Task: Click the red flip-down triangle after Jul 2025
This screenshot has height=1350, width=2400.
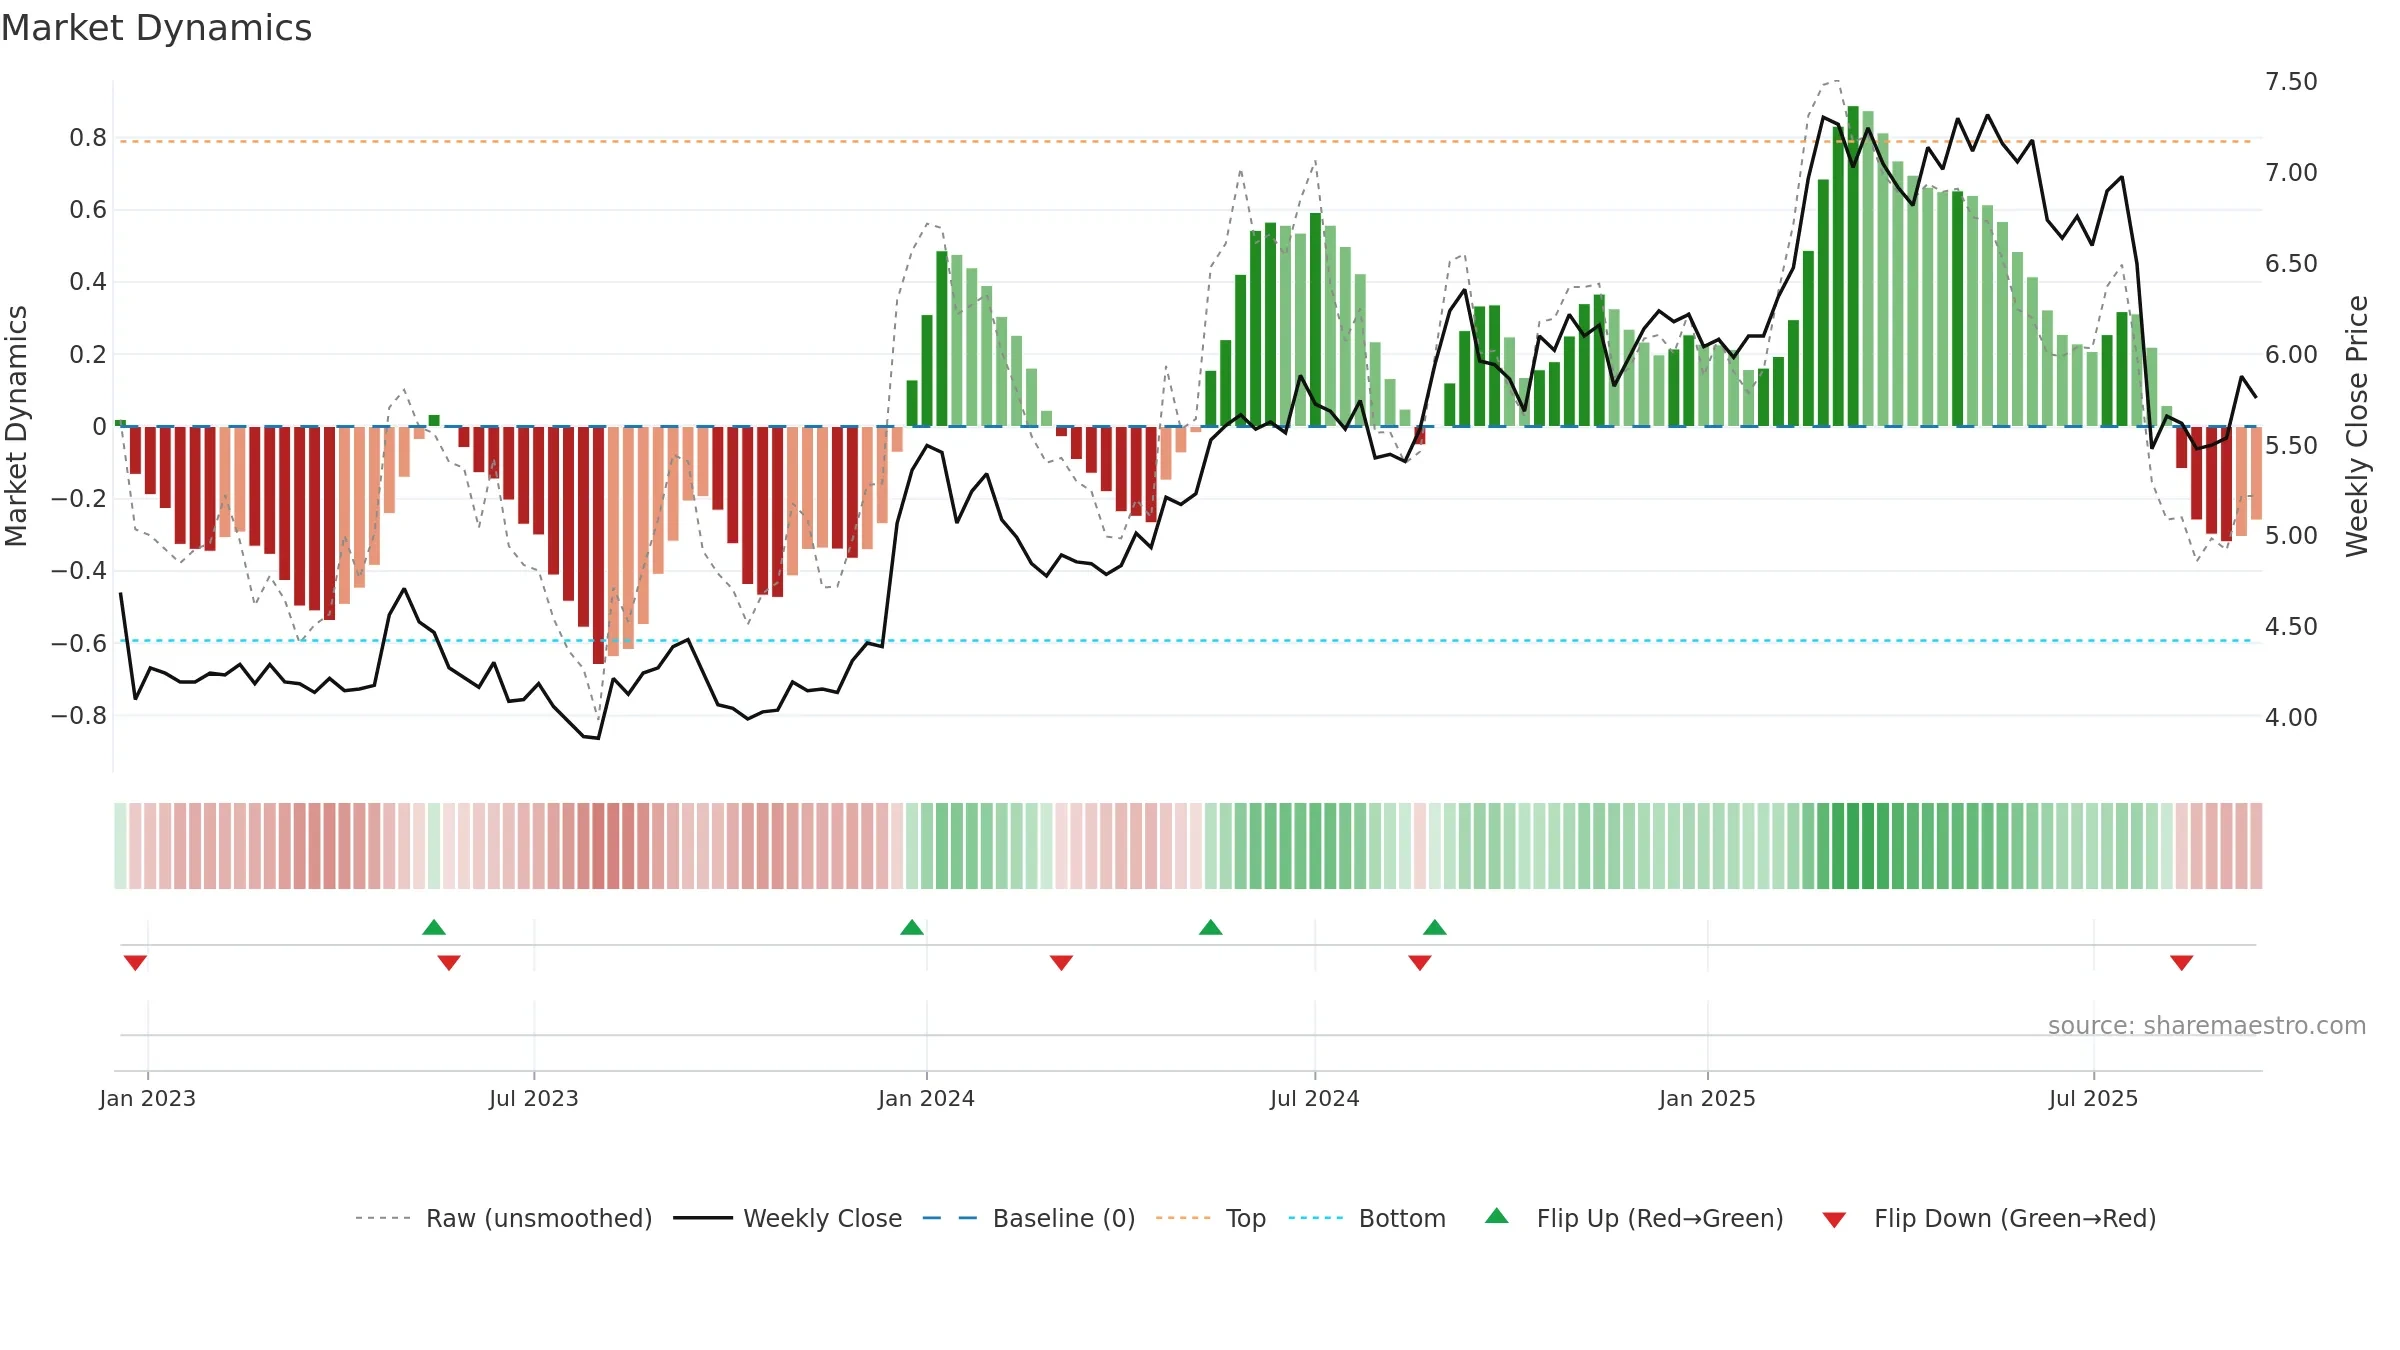Action: pos(2182,962)
